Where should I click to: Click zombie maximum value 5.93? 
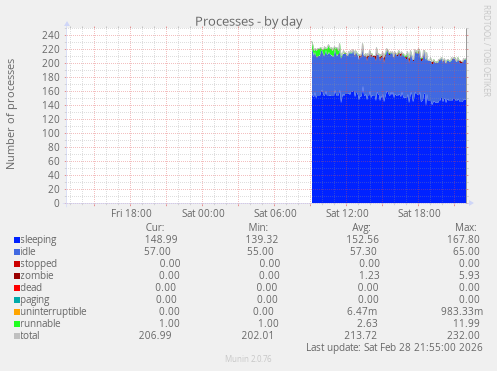coord(469,275)
